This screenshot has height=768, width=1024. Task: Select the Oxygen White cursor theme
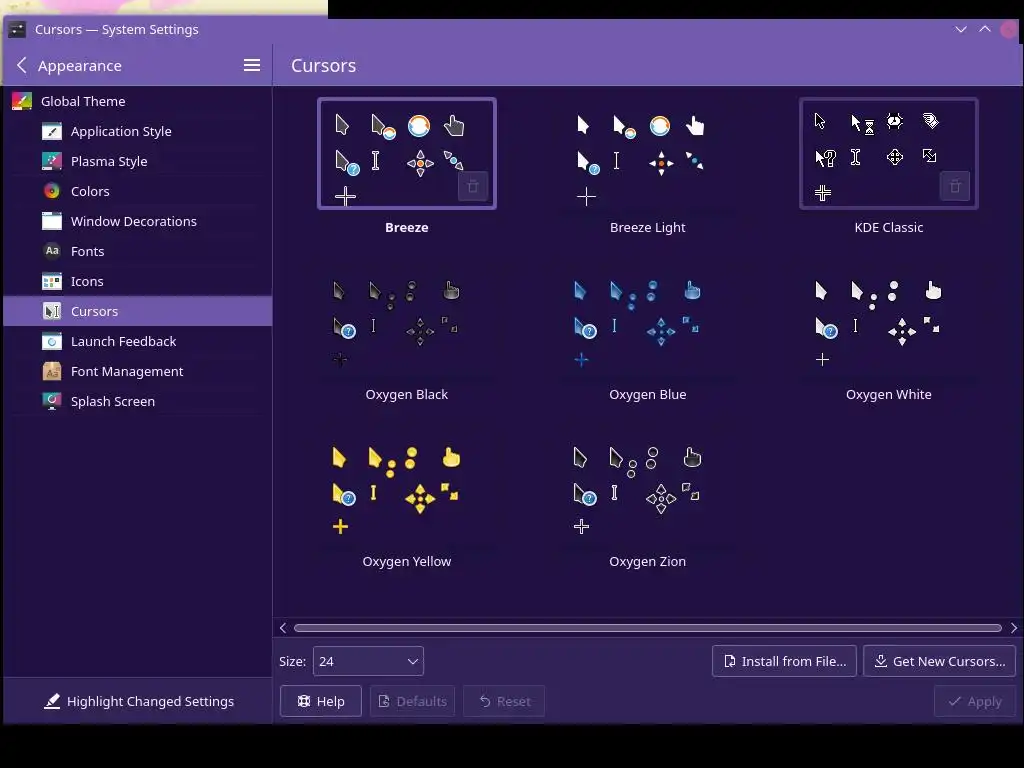click(x=889, y=321)
